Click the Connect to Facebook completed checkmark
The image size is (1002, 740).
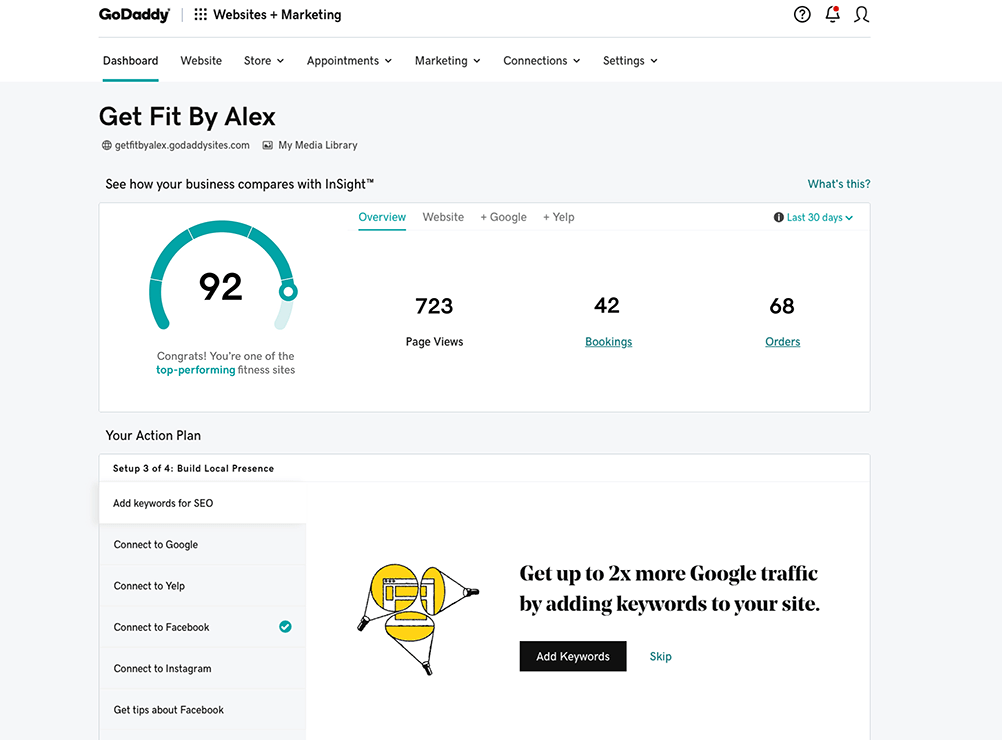coord(285,627)
